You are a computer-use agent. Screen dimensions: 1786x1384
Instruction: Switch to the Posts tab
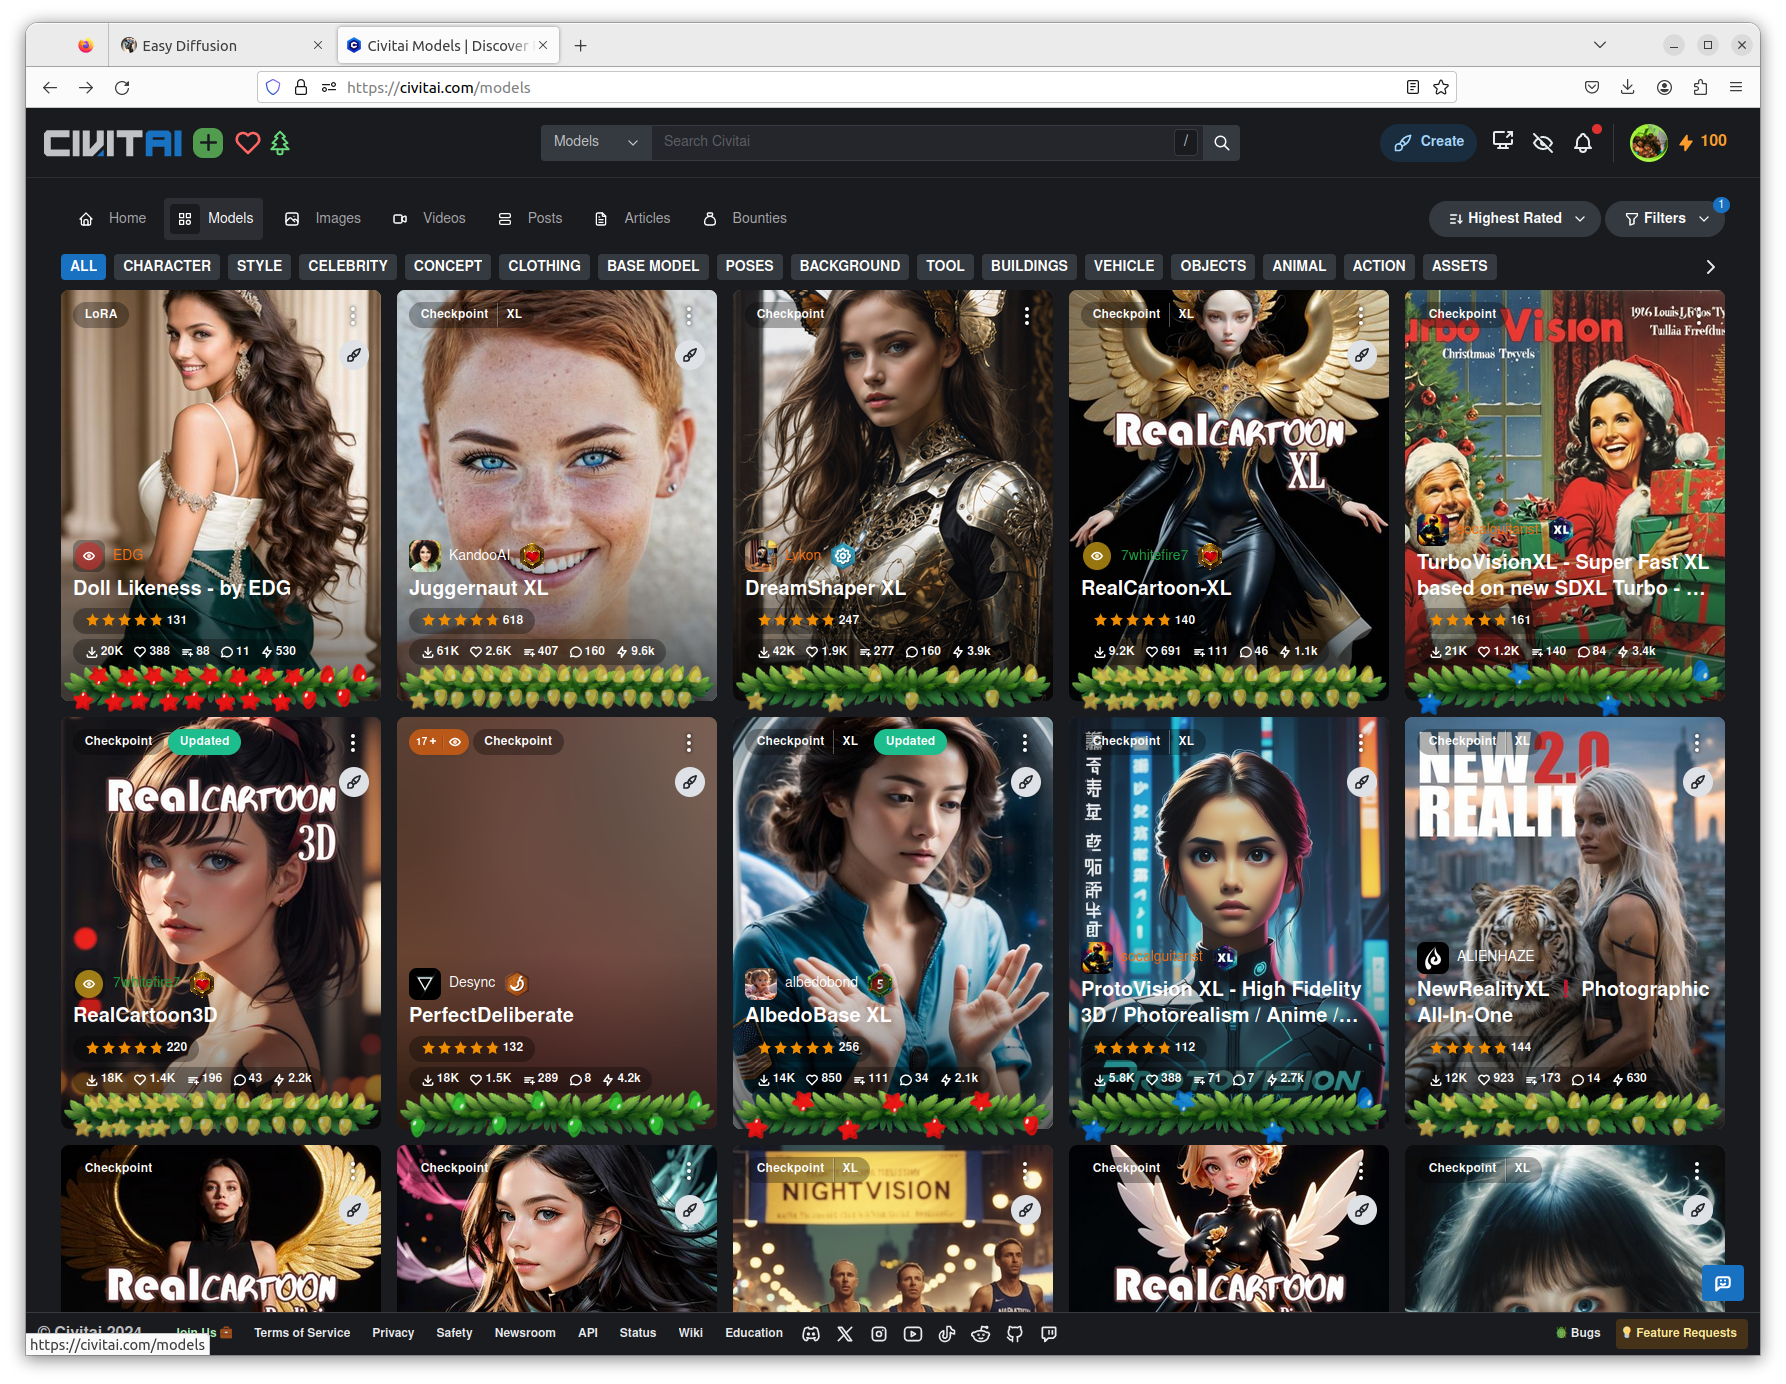[x=530, y=218]
